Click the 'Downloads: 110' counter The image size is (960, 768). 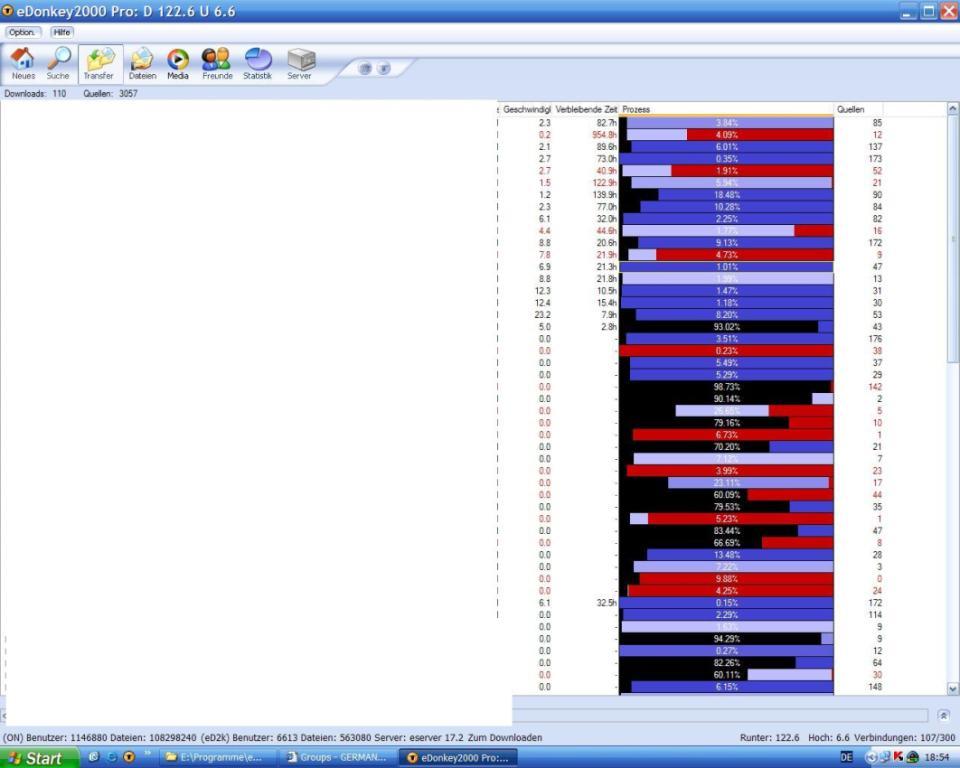pos(35,94)
